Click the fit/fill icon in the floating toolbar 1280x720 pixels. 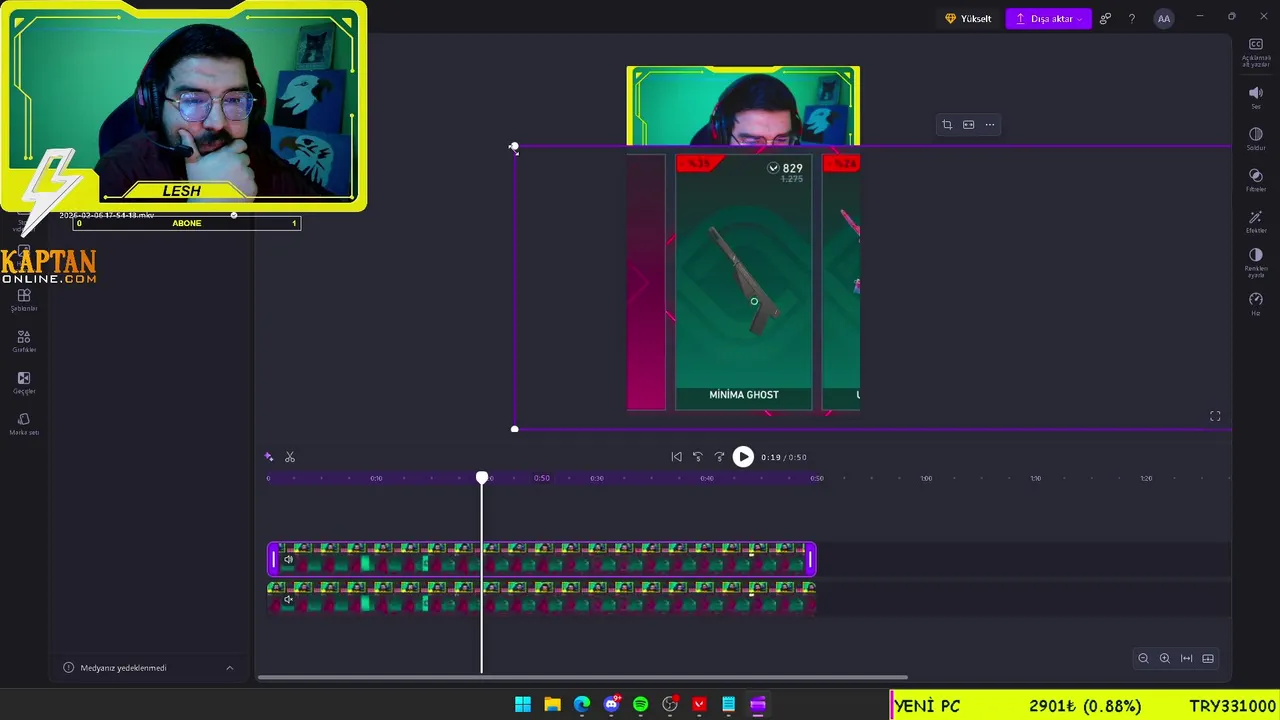(x=968, y=125)
